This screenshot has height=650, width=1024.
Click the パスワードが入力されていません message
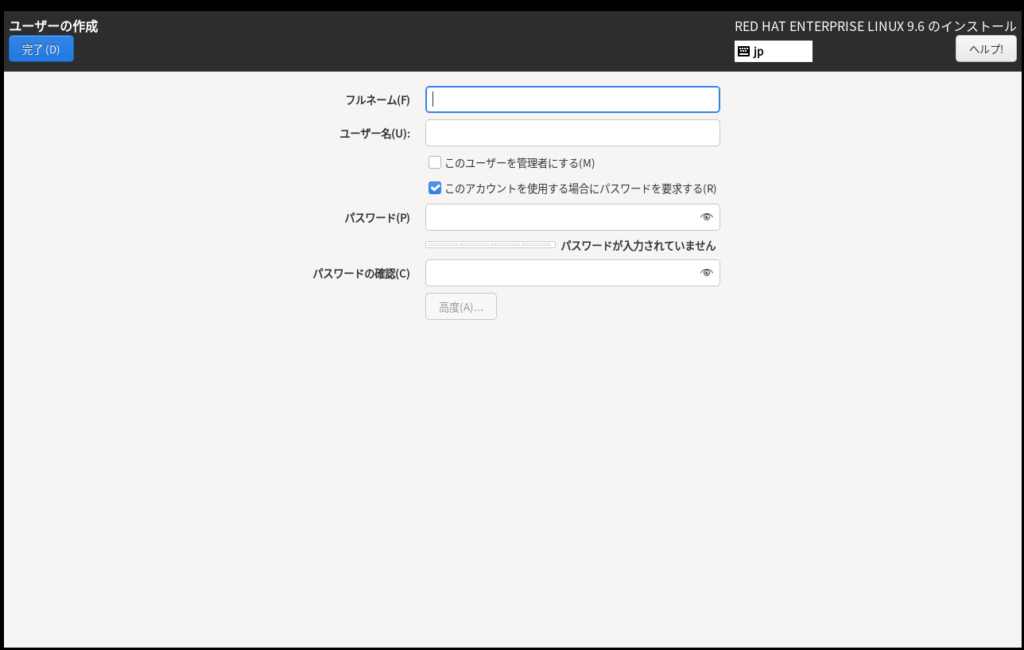(638, 245)
